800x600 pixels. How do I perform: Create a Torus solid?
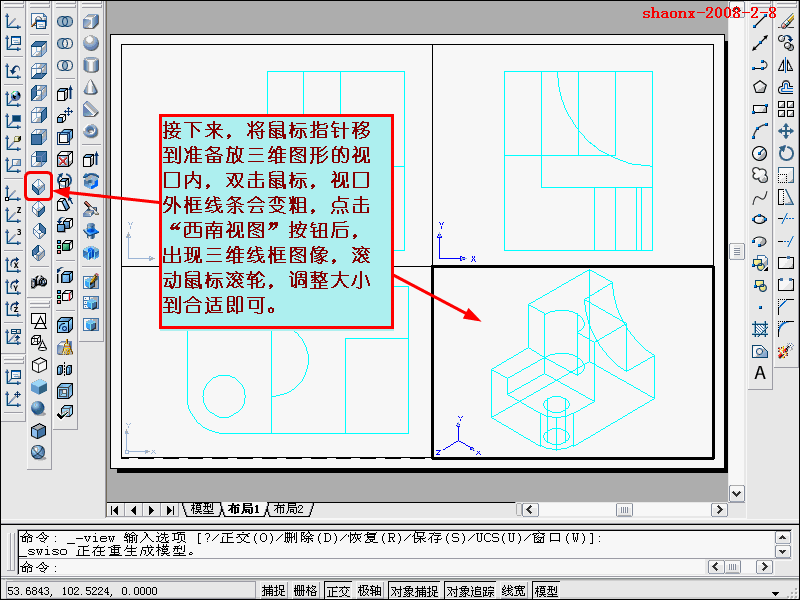pos(90,131)
